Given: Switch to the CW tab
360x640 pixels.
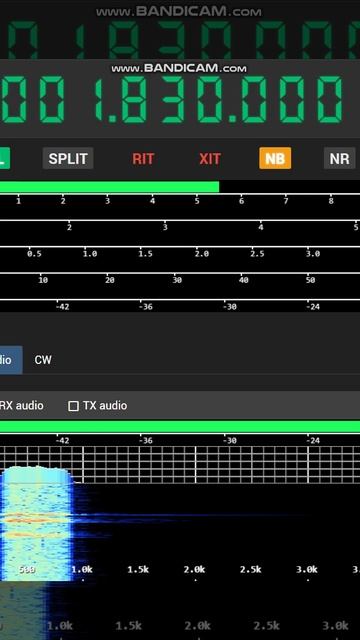Looking at the screenshot, I should (43, 360).
